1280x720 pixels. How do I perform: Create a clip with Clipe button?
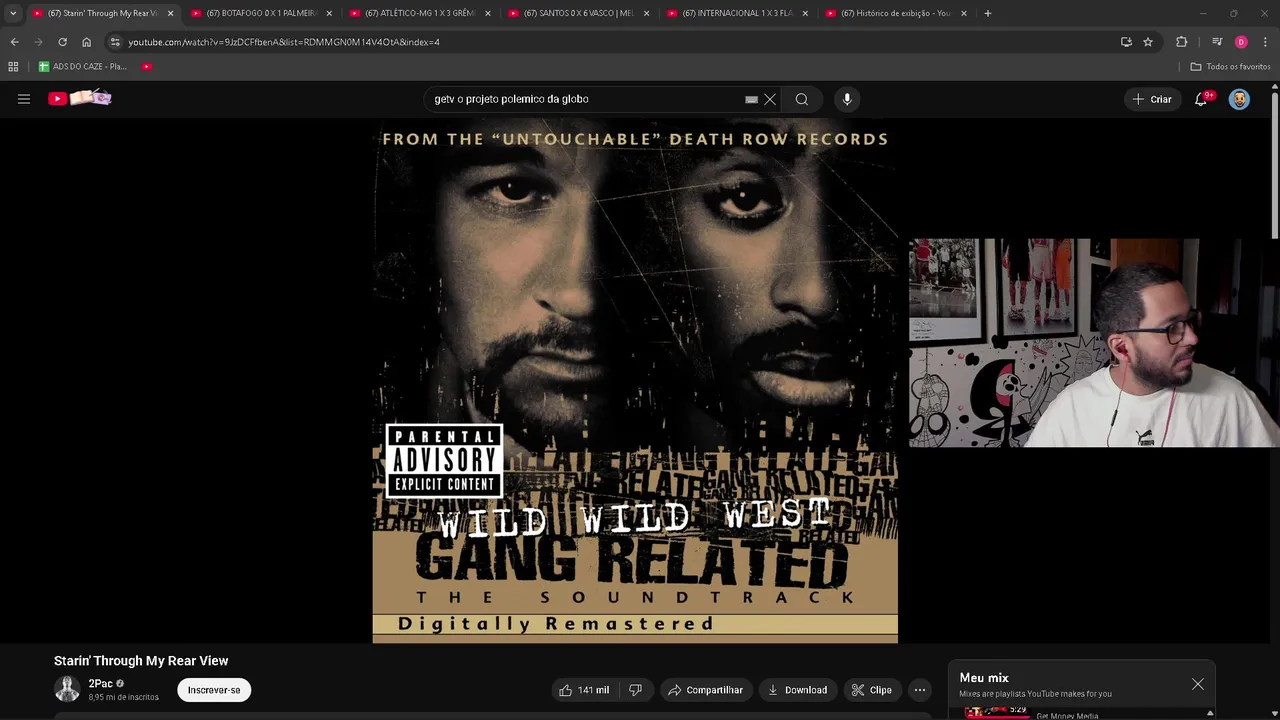871,690
